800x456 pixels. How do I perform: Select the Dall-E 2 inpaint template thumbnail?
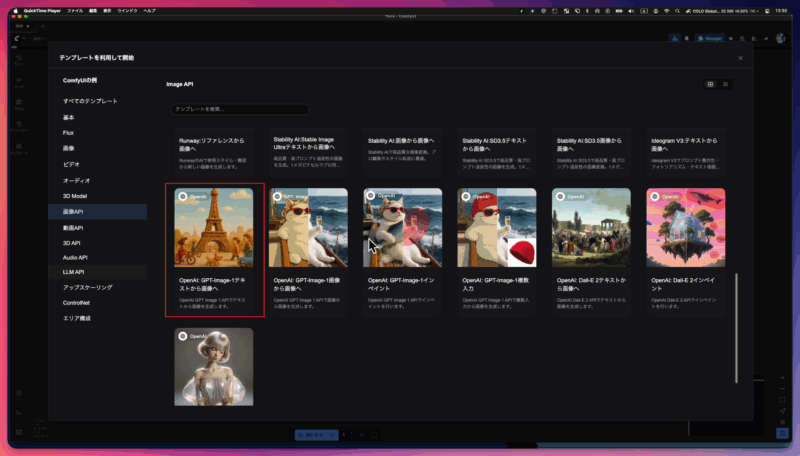pos(685,228)
